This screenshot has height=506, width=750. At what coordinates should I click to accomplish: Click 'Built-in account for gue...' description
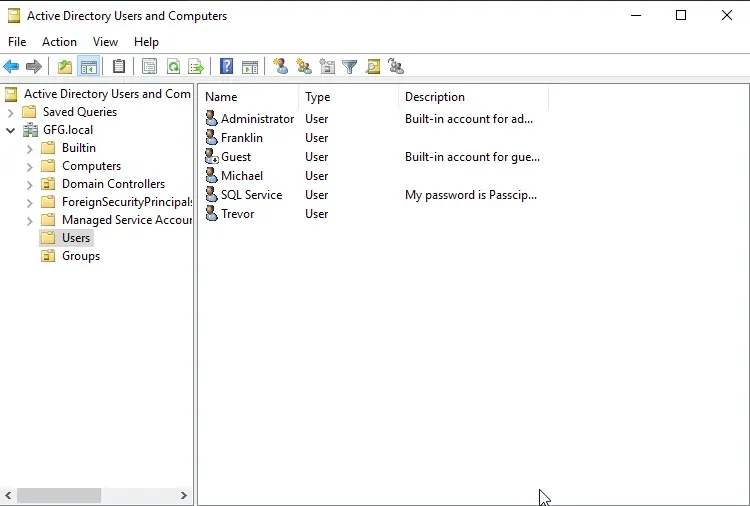(x=472, y=157)
